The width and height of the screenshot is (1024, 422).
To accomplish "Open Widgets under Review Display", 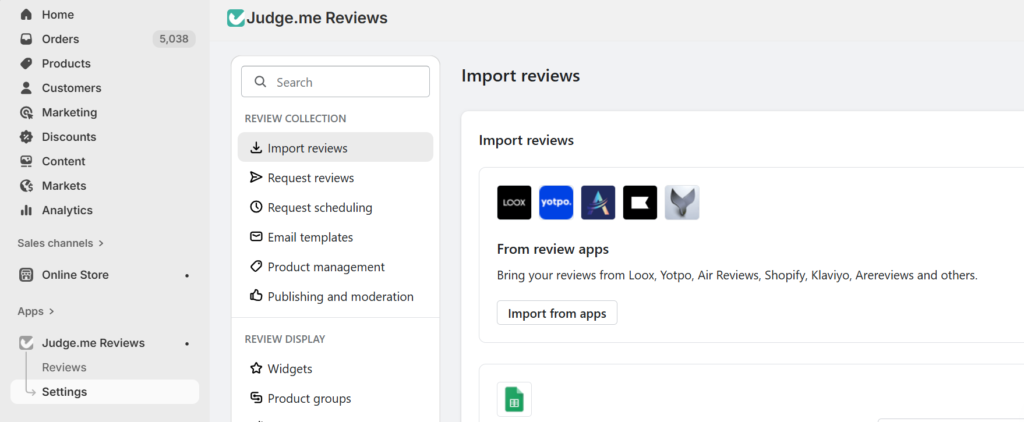I will click(289, 369).
